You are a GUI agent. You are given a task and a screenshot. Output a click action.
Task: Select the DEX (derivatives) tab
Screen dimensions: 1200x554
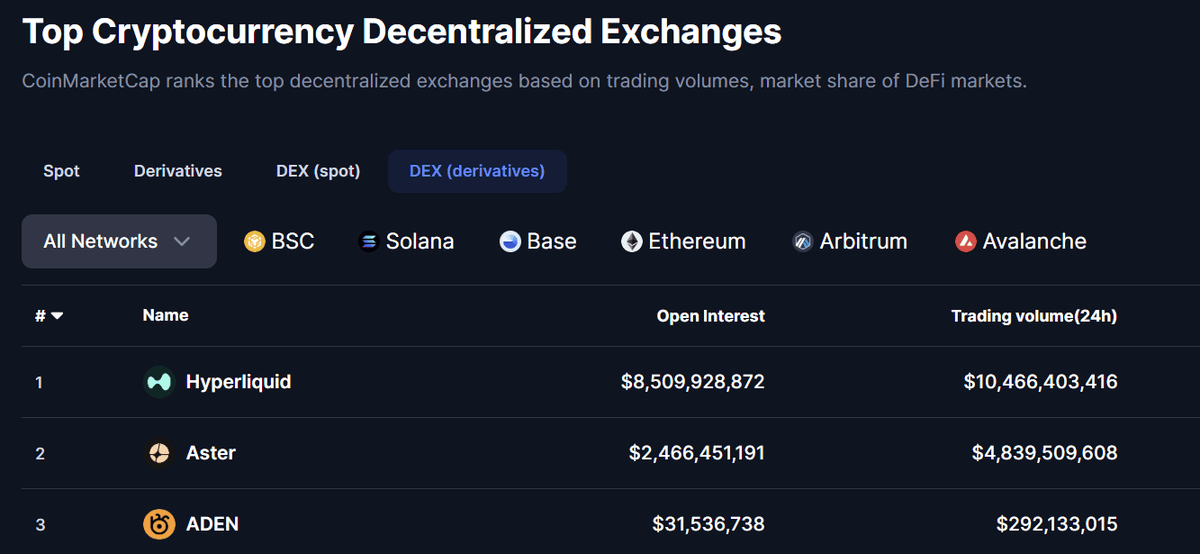pyautogui.click(x=477, y=171)
